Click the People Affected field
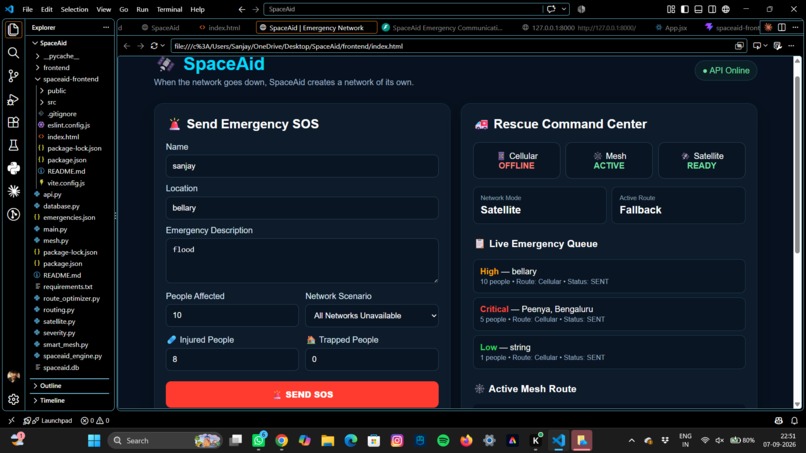The height and width of the screenshot is (453, 806). 232,315
